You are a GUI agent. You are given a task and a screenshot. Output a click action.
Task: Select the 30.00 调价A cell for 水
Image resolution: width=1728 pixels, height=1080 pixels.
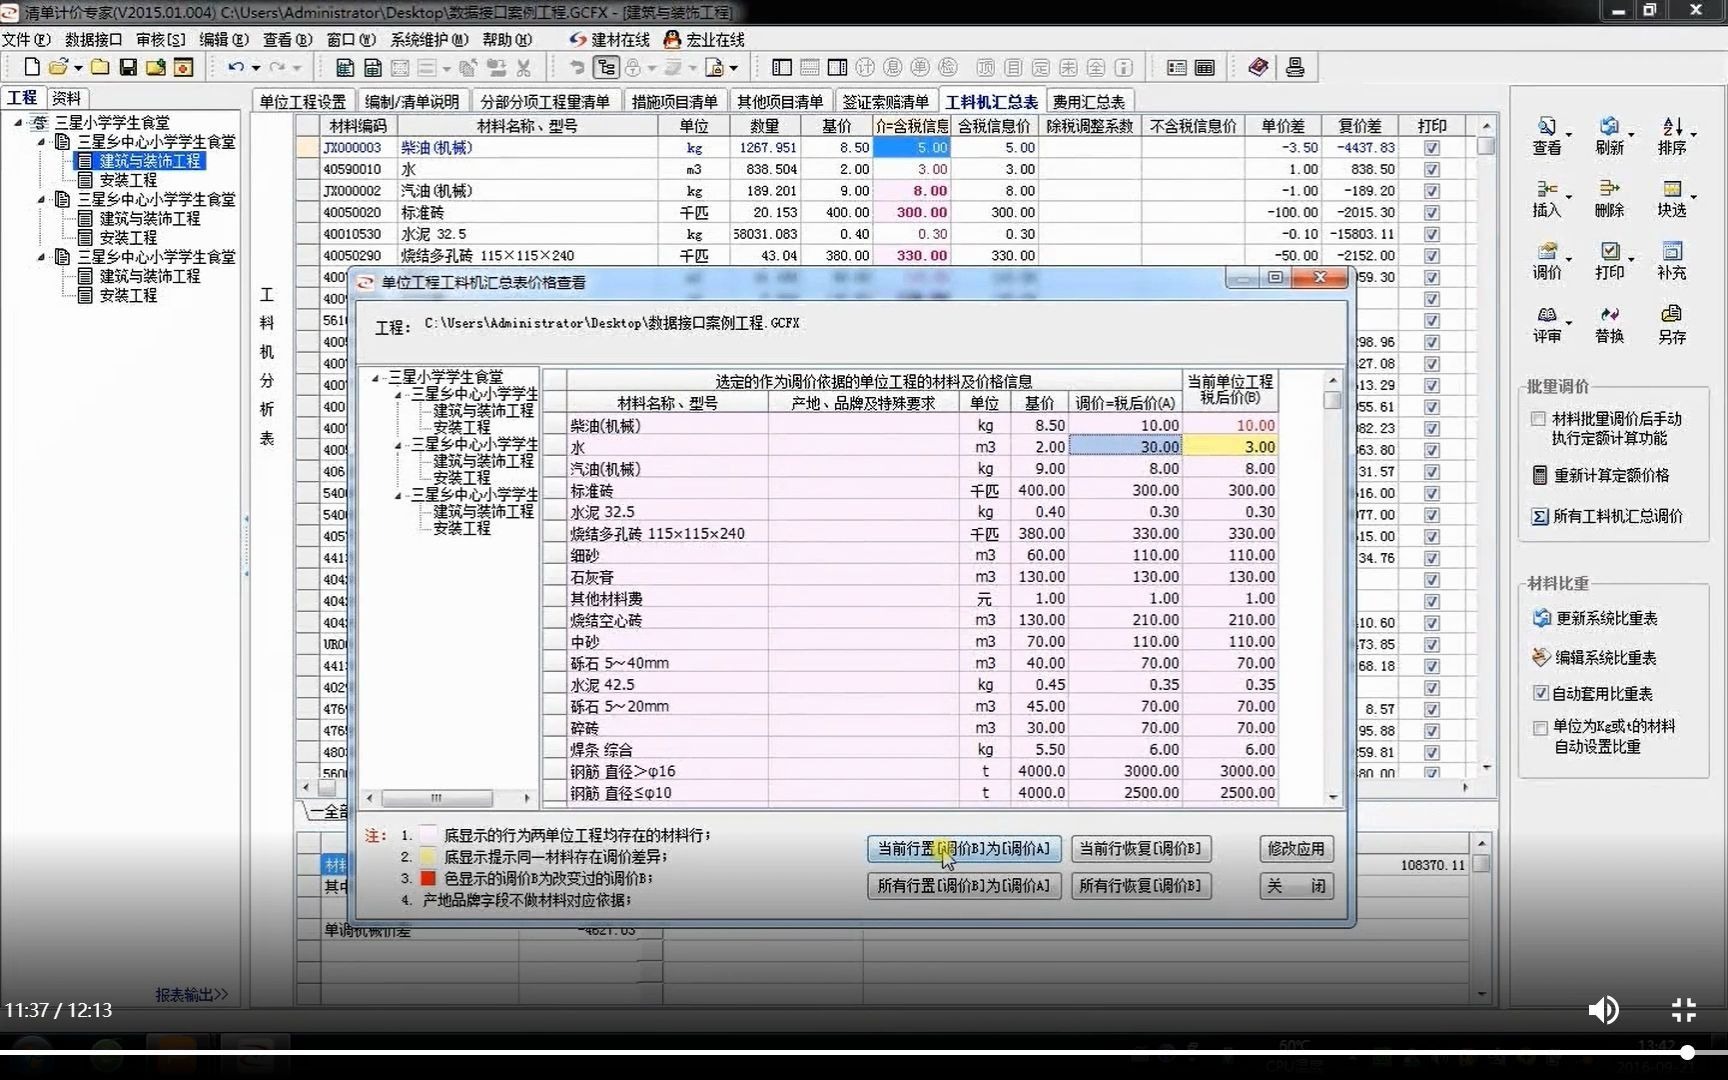[1125, 447]
